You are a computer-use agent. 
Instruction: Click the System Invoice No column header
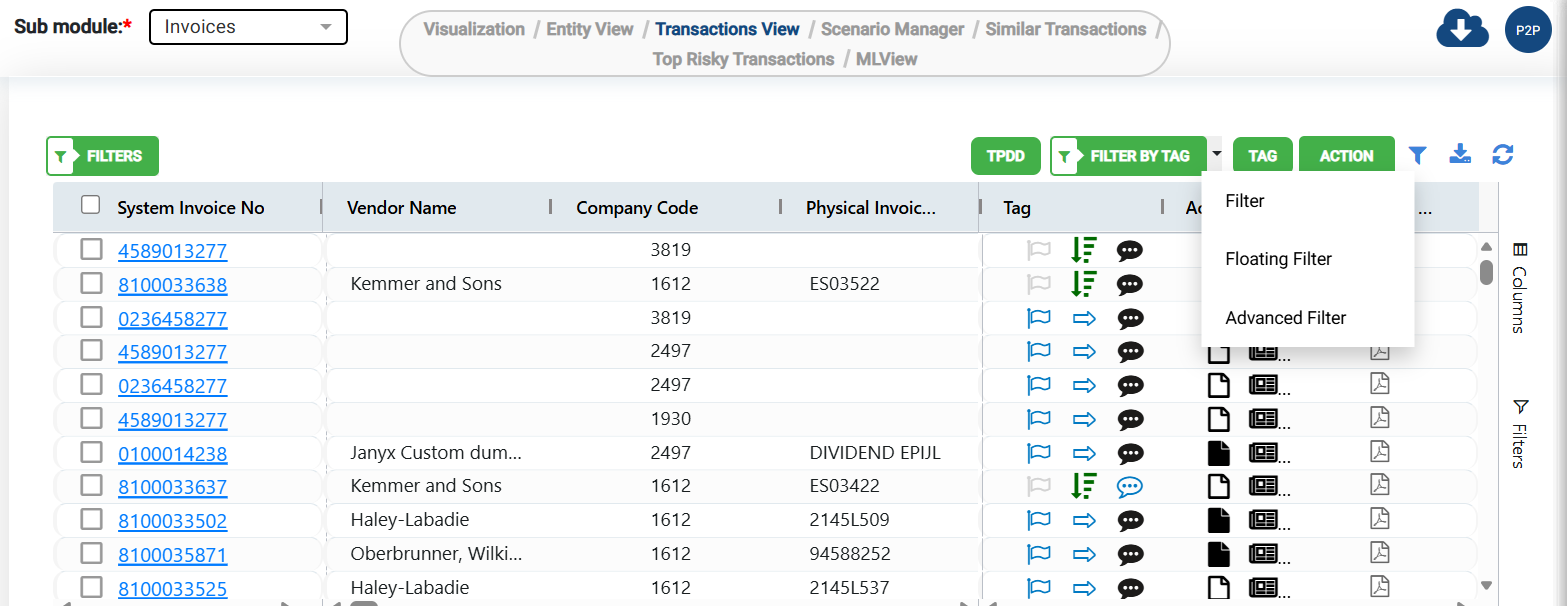pos(191,208)
